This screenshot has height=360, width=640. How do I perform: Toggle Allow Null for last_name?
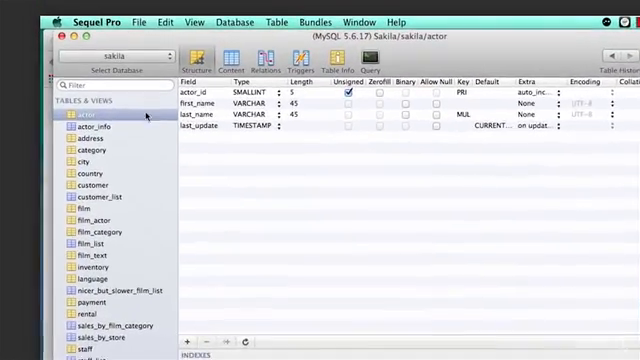[x=436, y=115]
